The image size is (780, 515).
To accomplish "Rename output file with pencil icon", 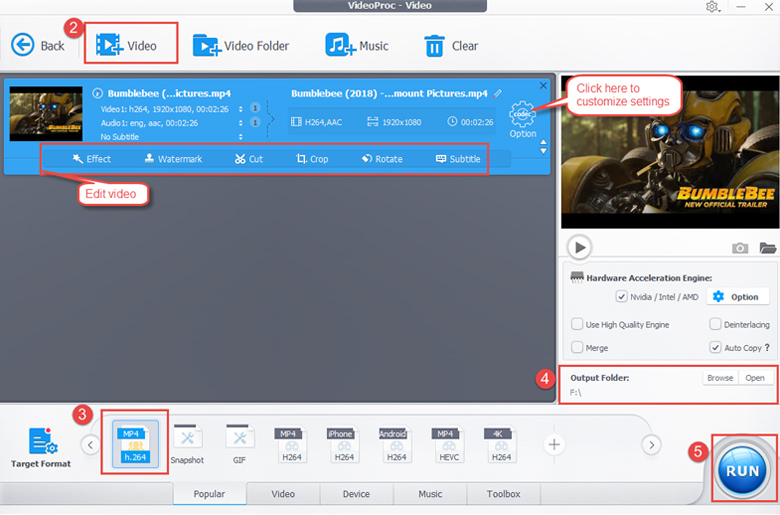I will click(x=497, y=93).
